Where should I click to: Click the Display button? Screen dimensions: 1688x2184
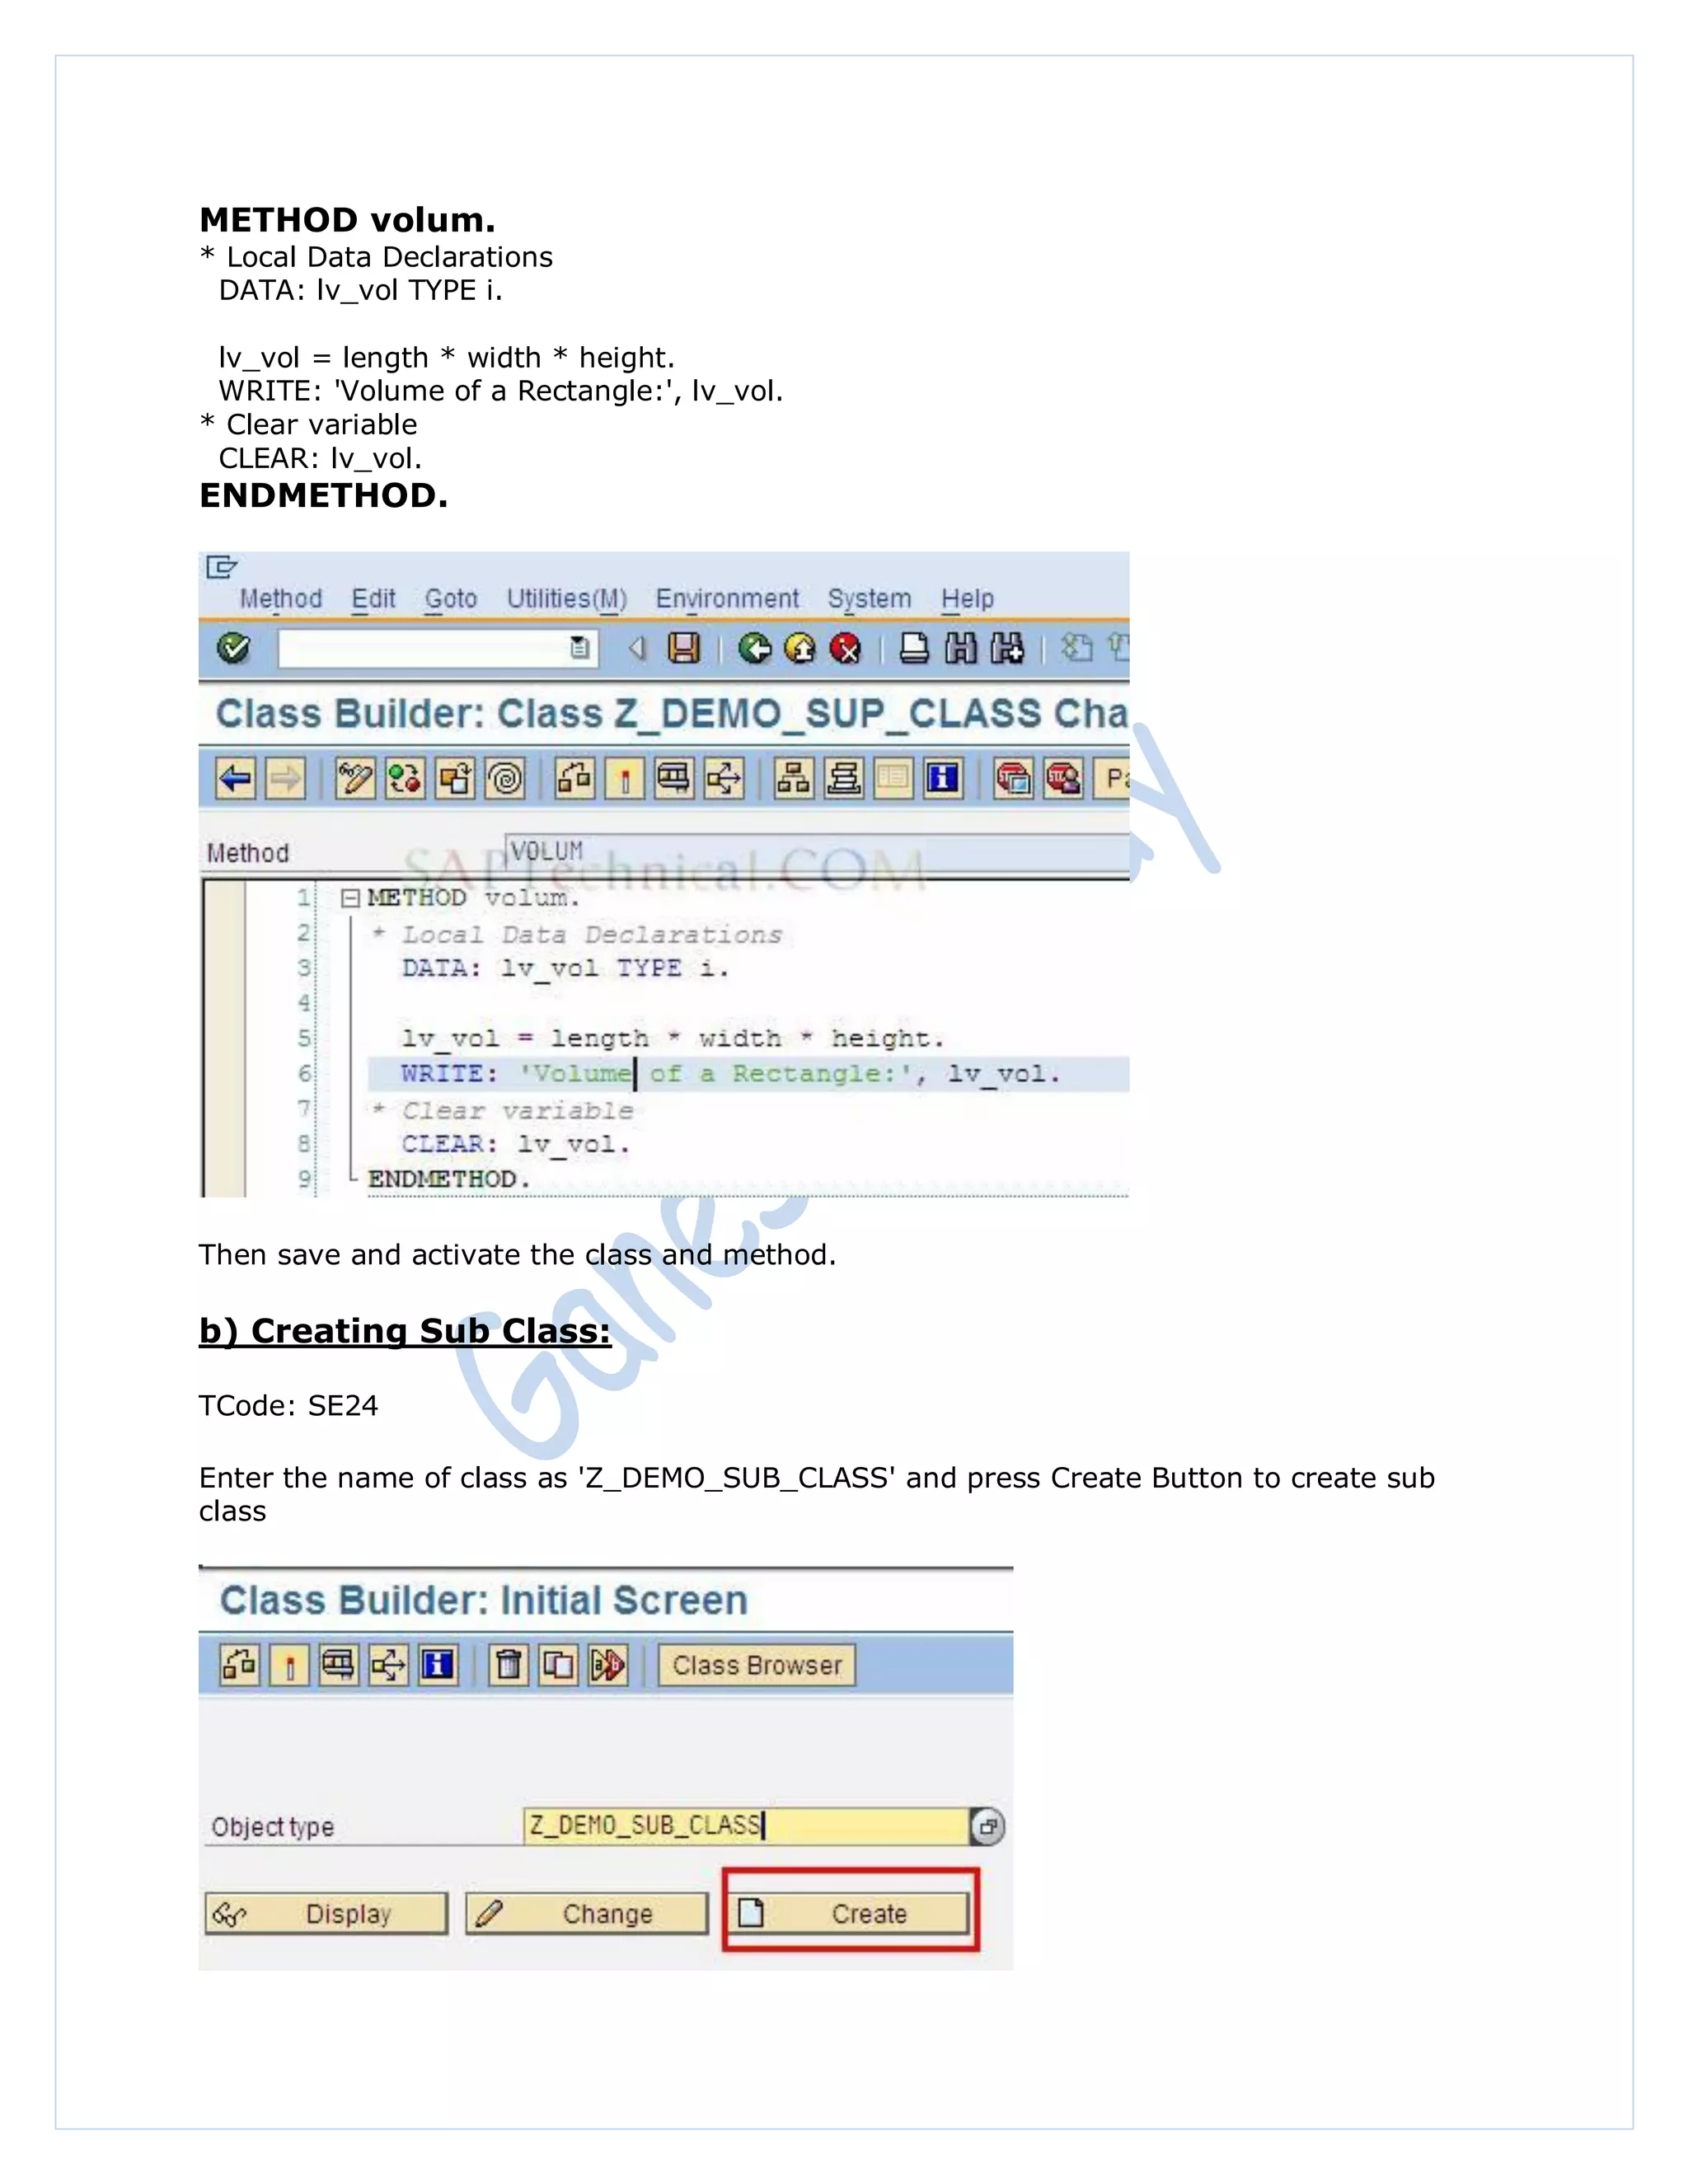(326, 1914)
